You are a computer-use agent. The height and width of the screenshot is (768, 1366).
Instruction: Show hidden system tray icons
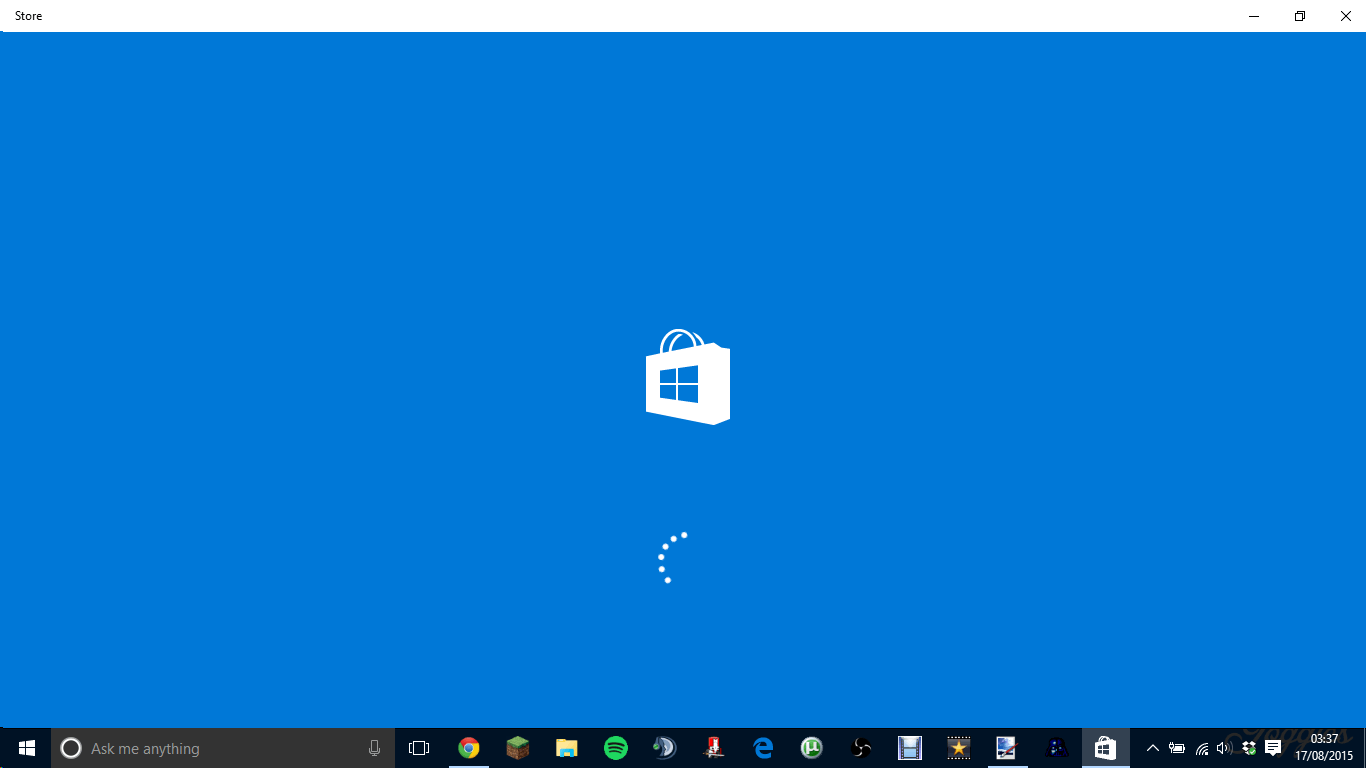1152,748
